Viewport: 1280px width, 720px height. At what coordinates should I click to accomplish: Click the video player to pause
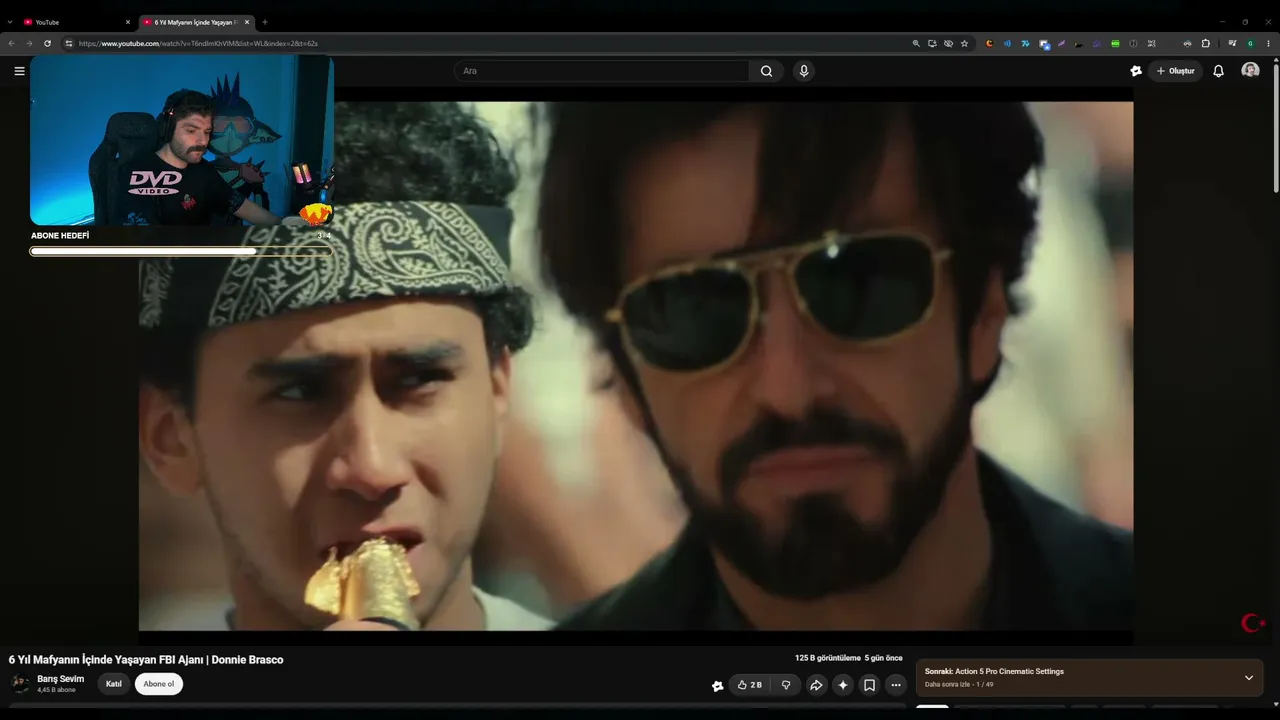636,365
